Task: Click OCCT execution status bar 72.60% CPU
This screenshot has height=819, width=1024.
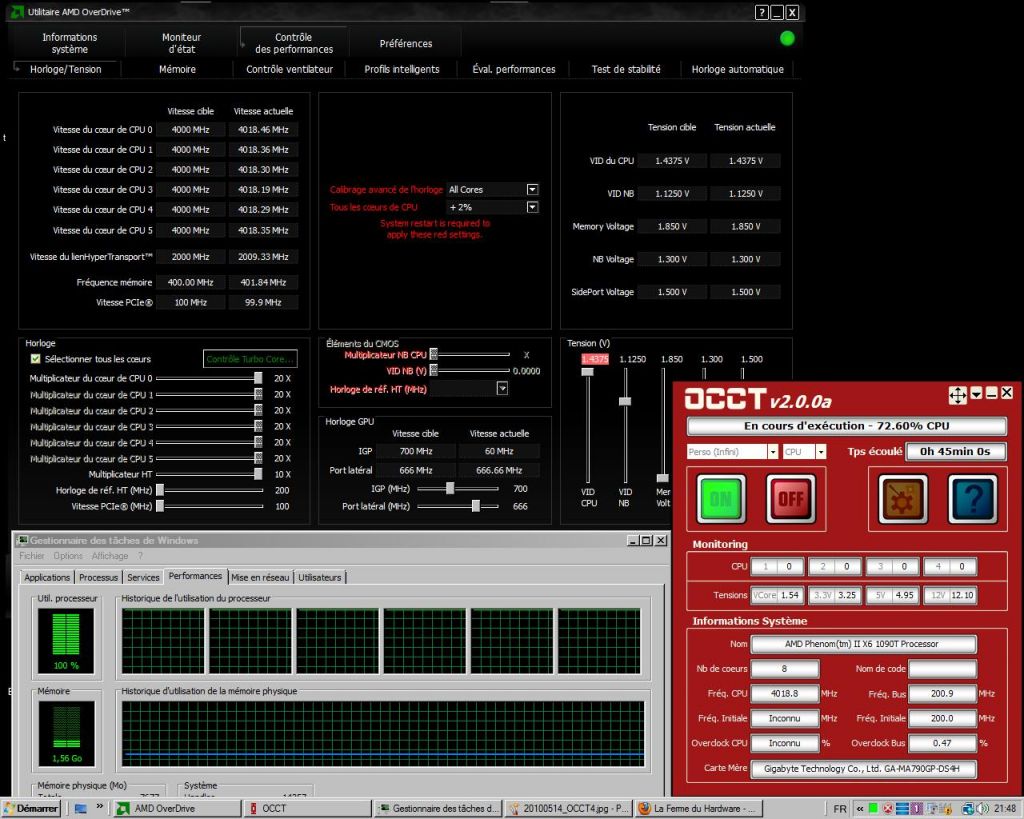Action: pos(846,426)
